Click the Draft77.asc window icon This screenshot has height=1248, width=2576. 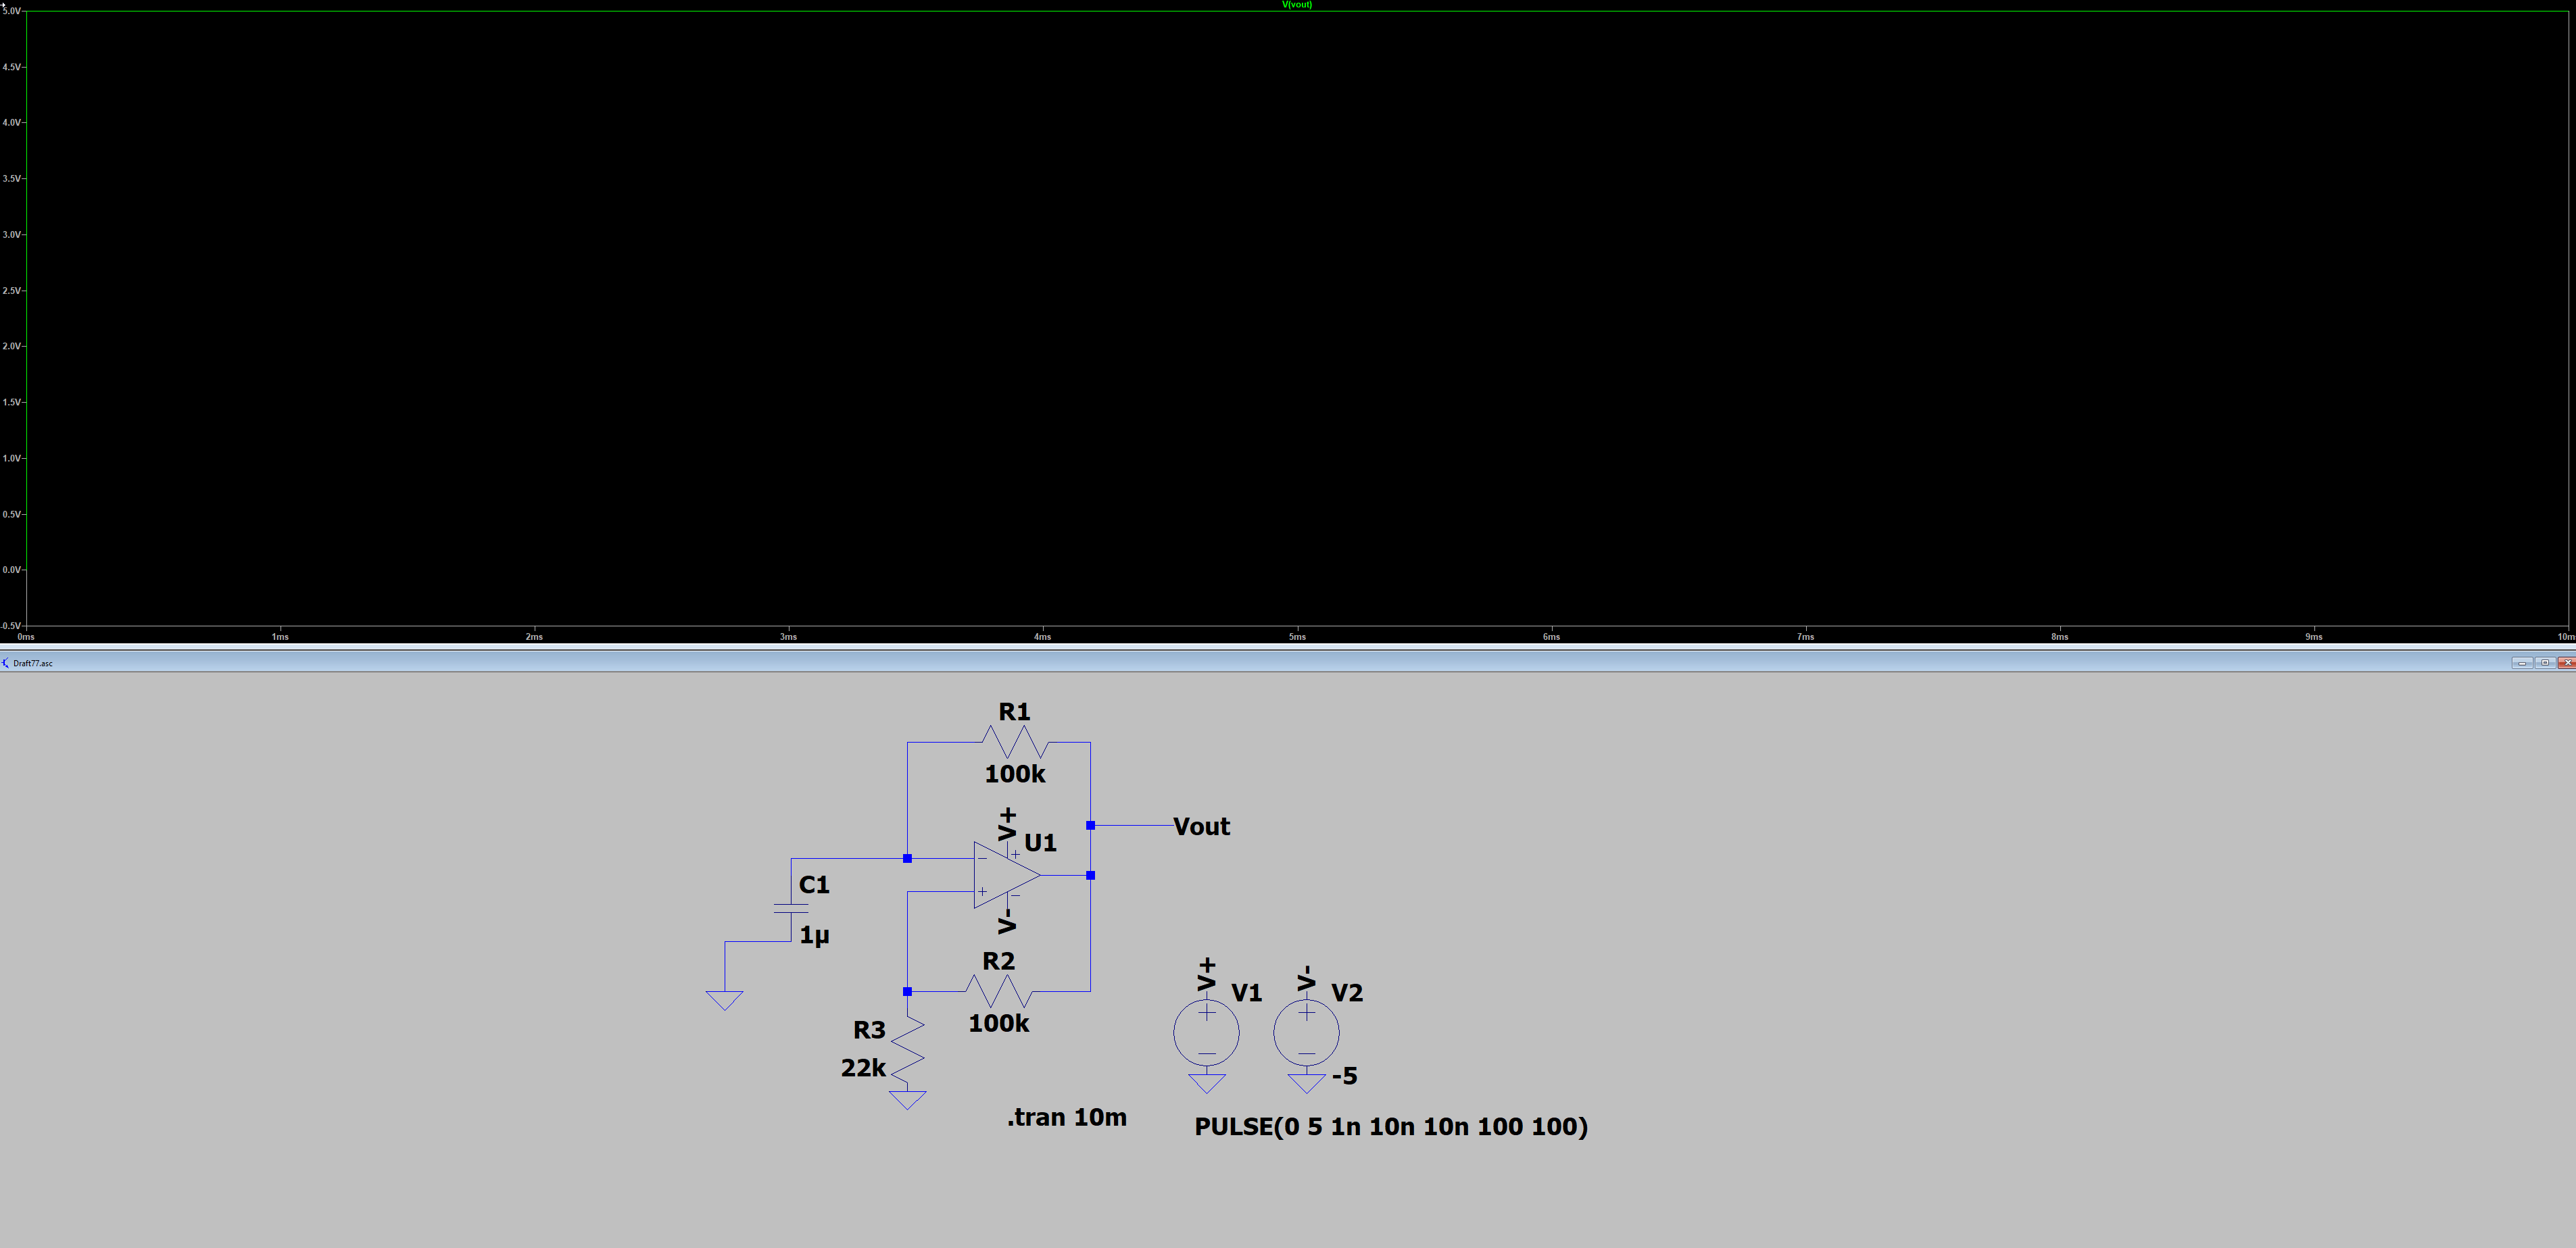point(5,663)
